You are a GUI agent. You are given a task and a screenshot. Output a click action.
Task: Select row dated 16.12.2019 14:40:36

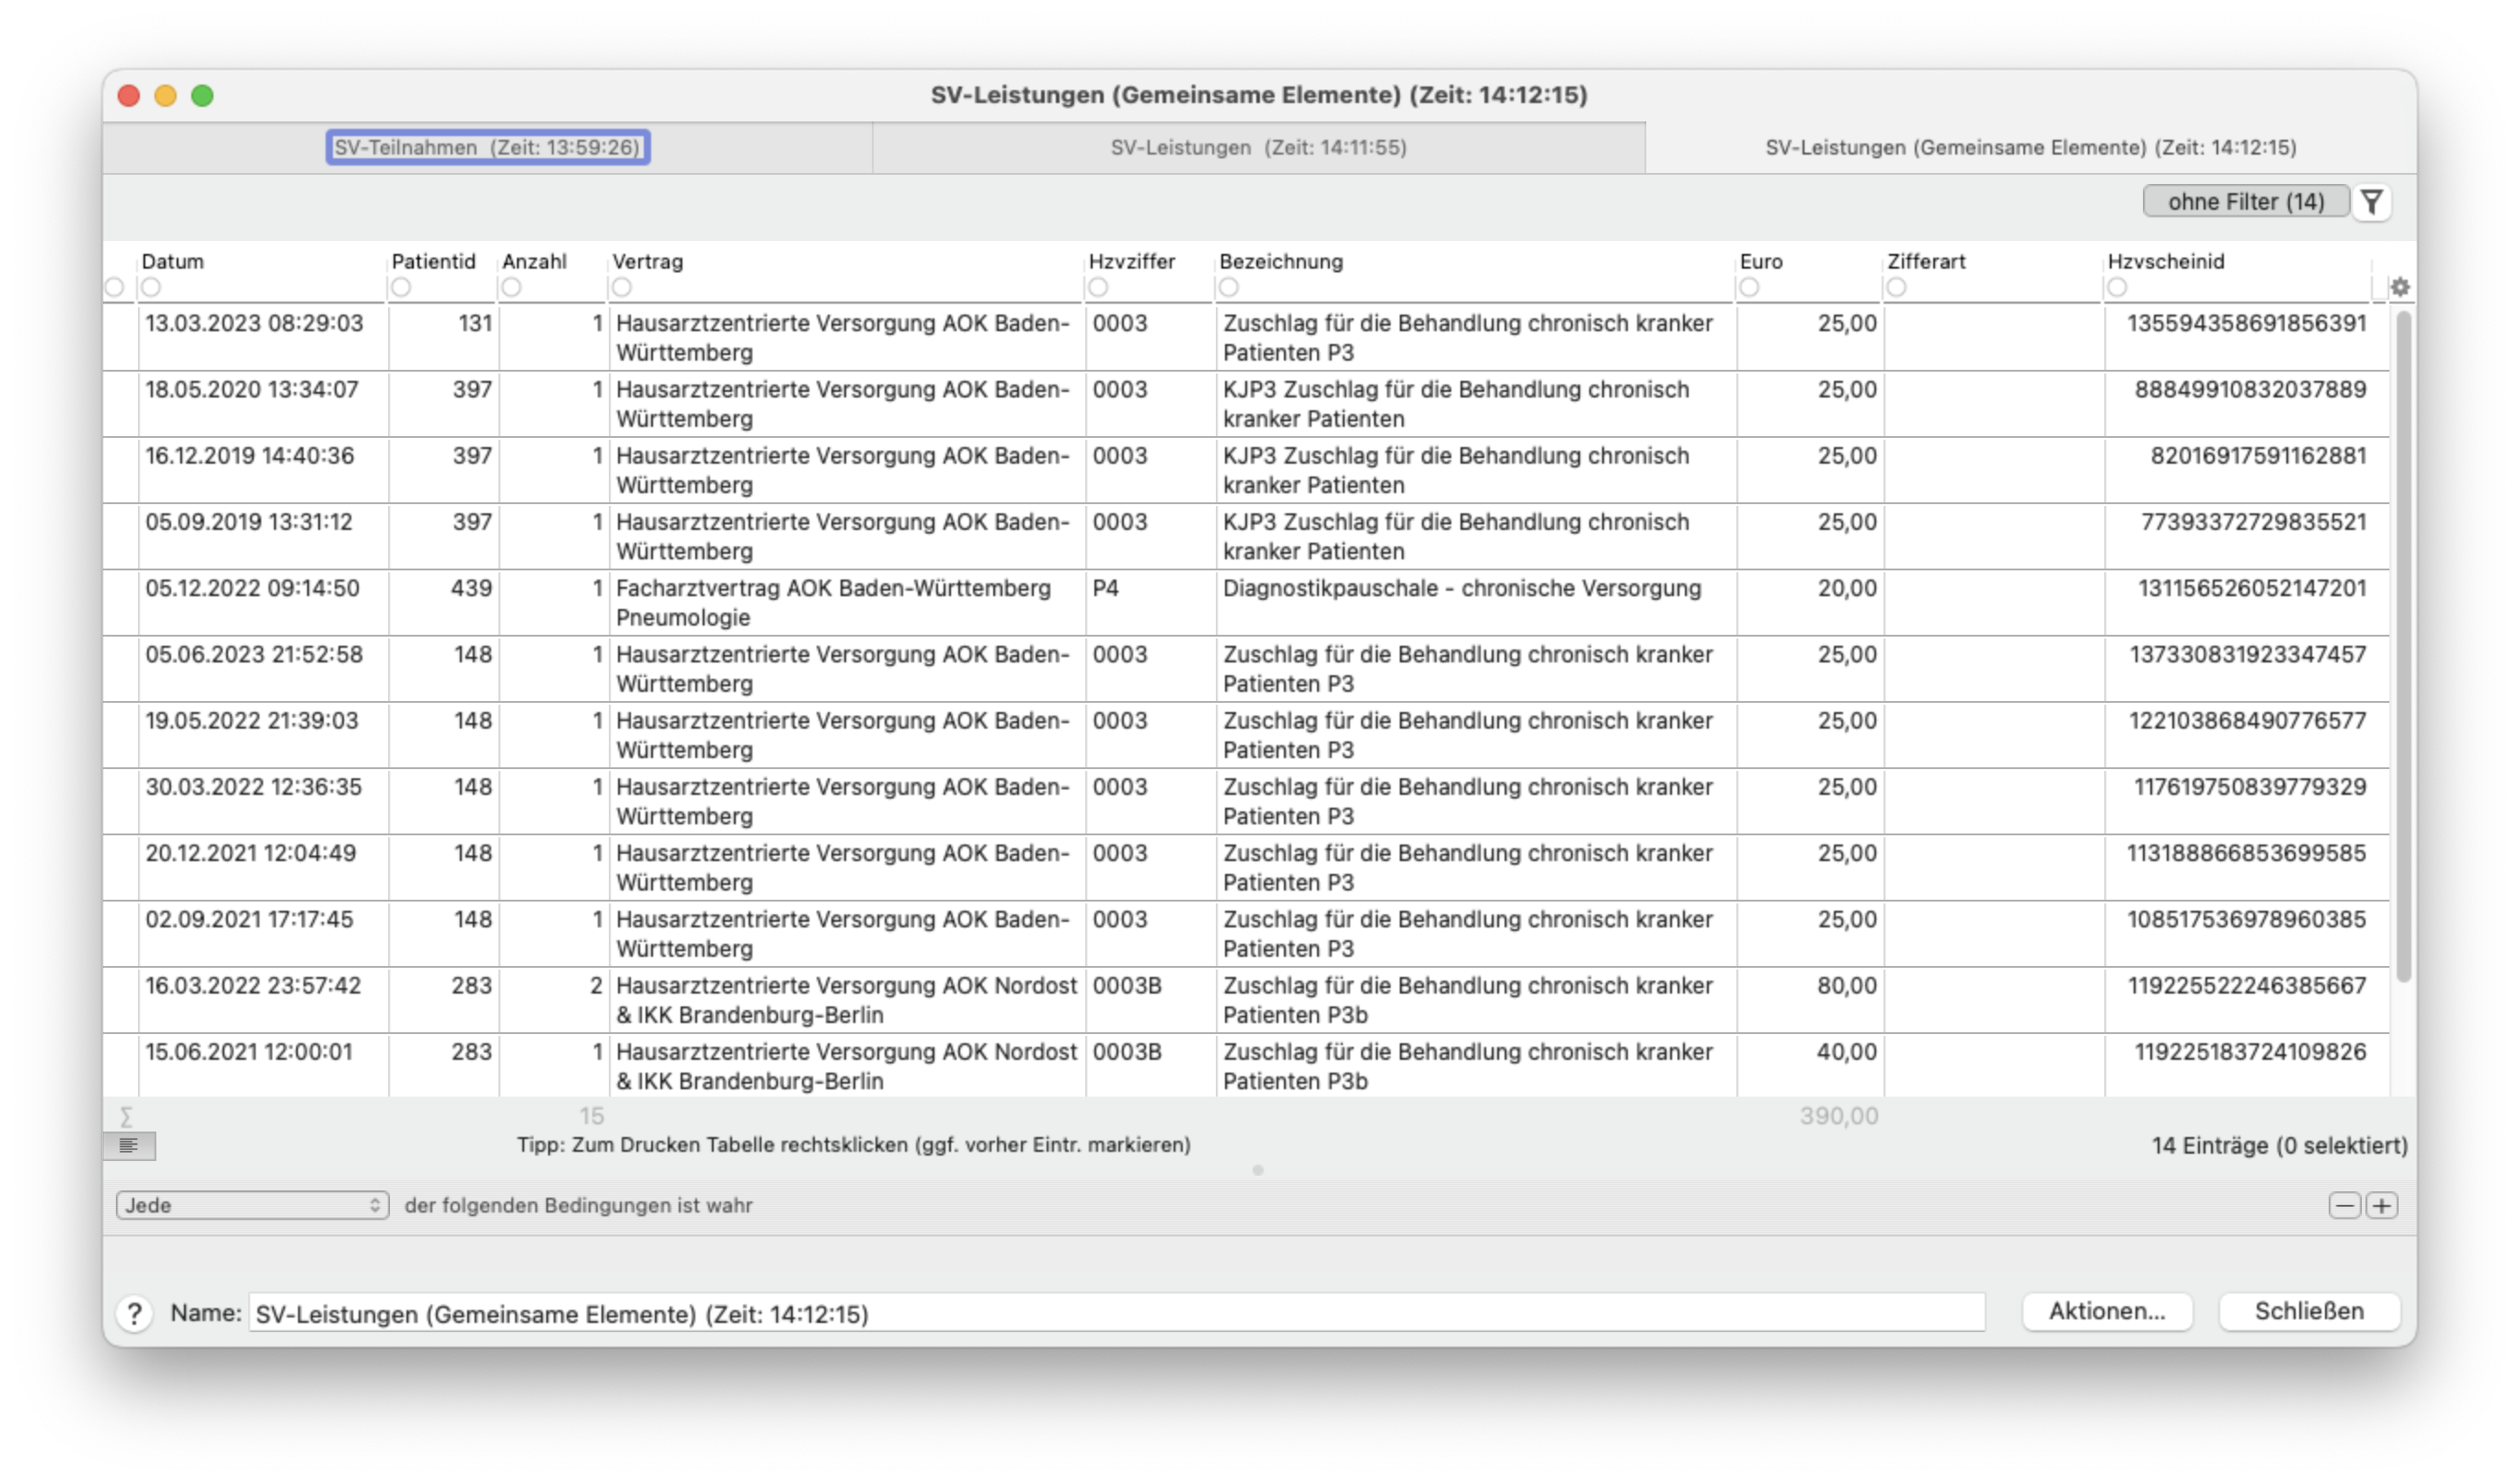pyautogui.click(x=1245, y=470)
